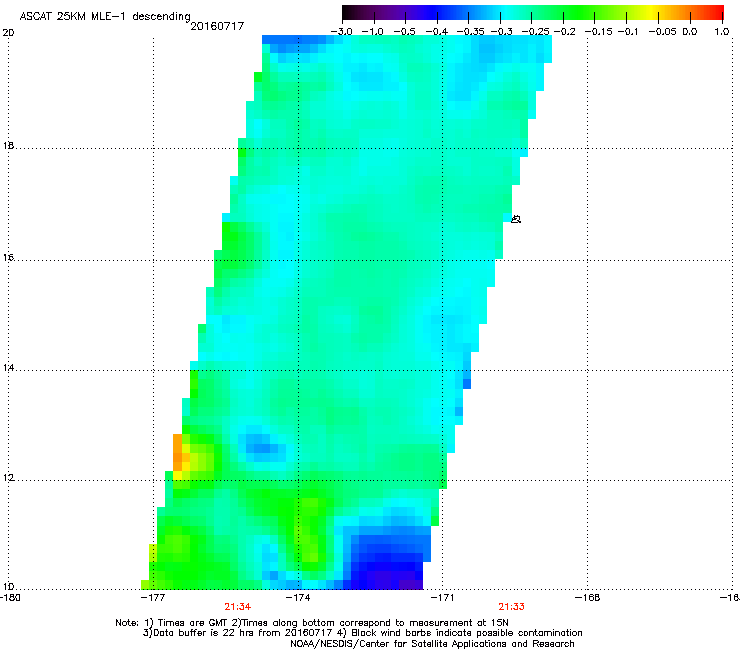Screen dimensions: 740x650
Task: Click the latitude axis label 18
Action: [x=8, y=145]
